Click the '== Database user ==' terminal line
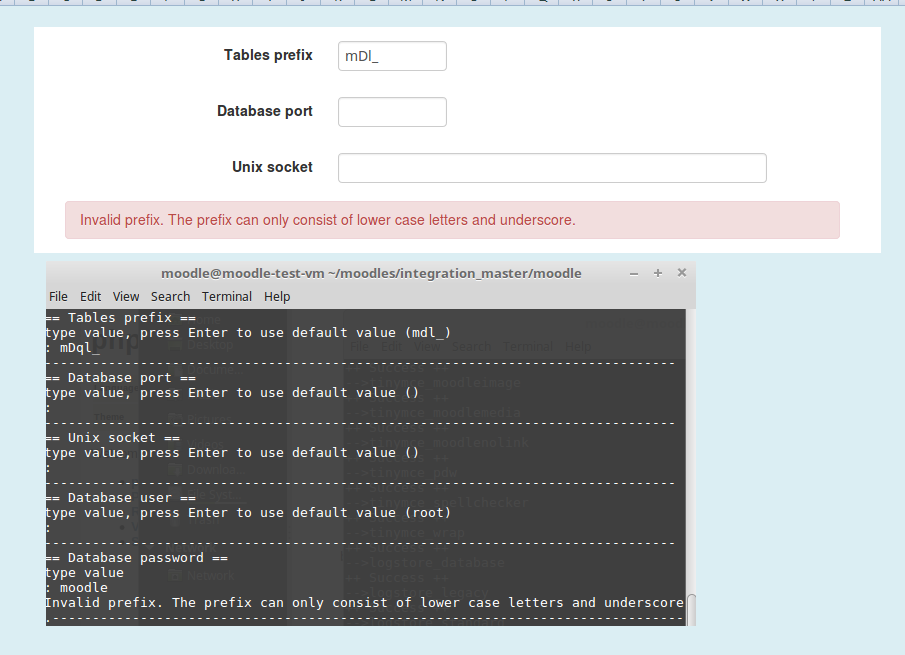This screenshot has height=655, width=905. [x=121, y=497]
